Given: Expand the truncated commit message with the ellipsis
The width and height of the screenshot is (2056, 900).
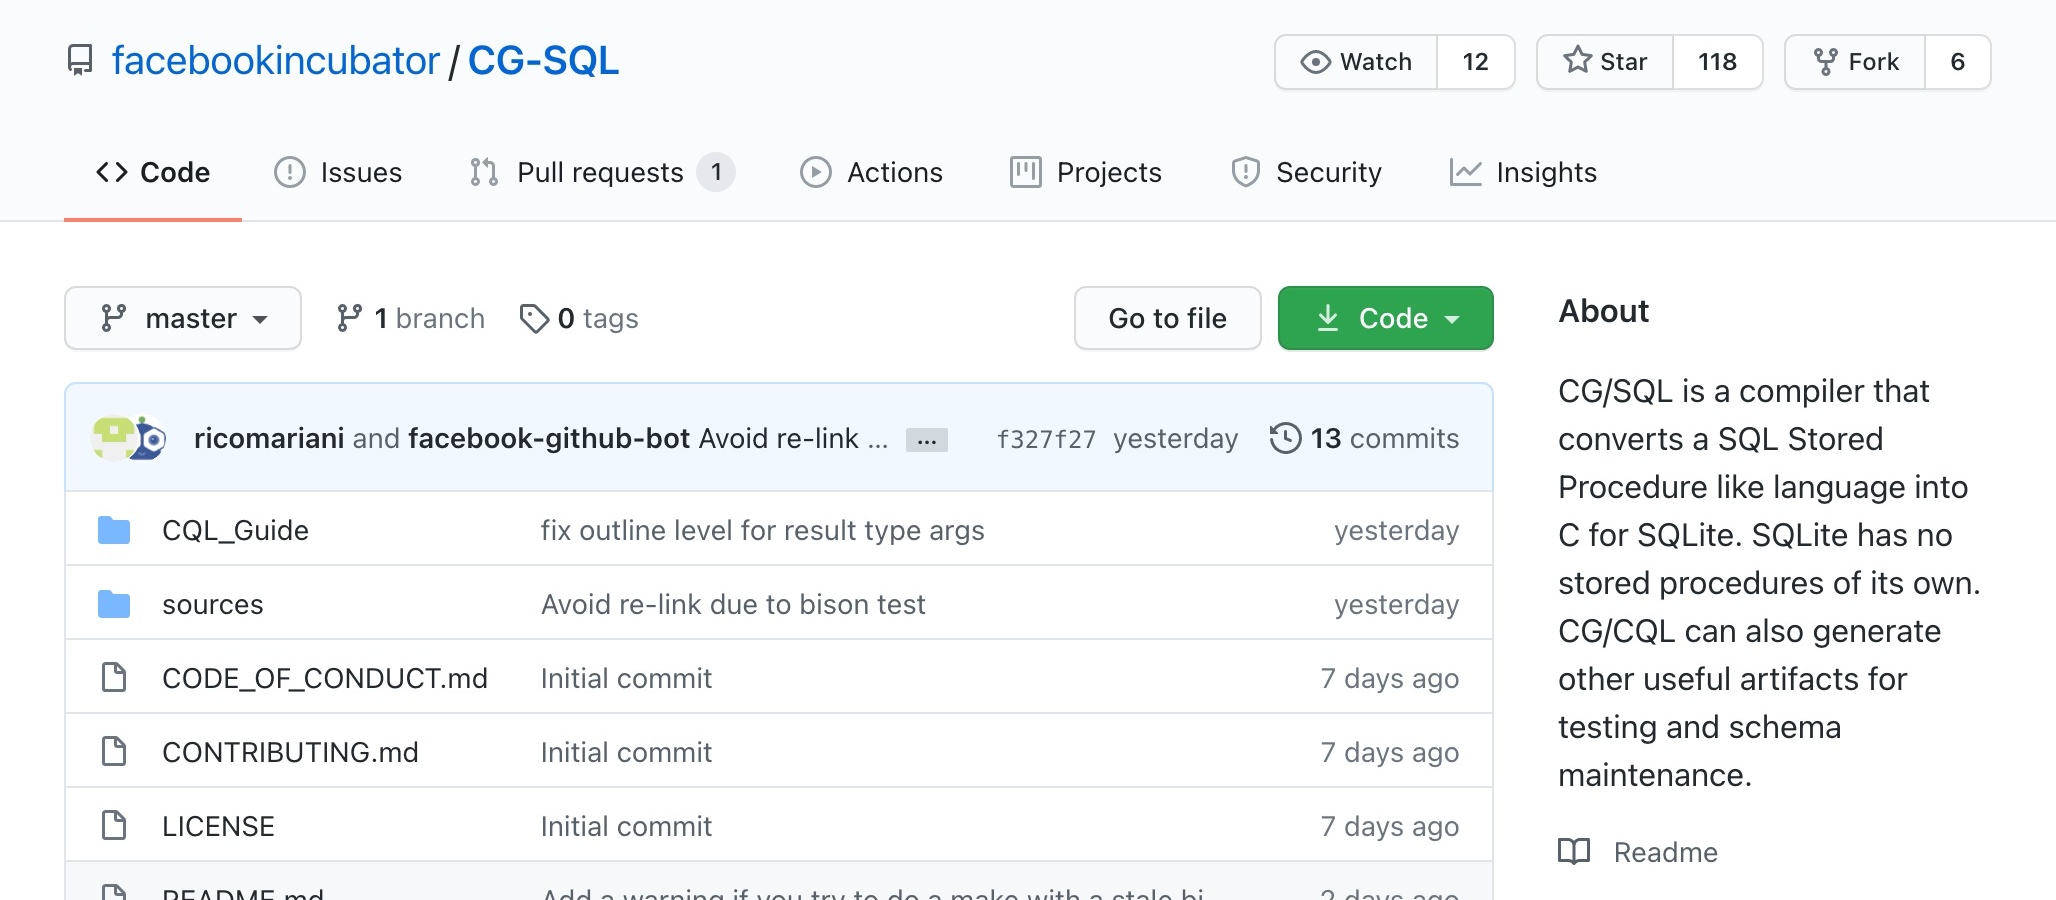Looking at the screenshot, I should click(x=925, y=439).
